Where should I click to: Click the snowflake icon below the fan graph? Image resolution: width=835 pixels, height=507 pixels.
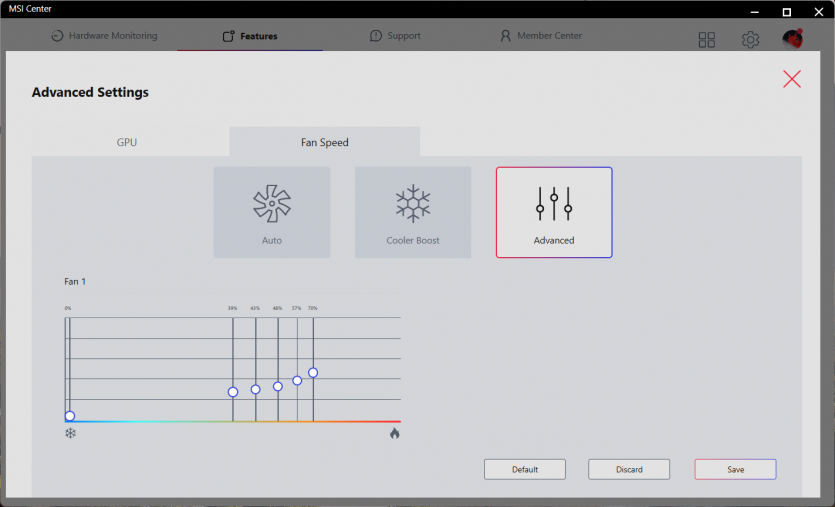pos(70,433)
